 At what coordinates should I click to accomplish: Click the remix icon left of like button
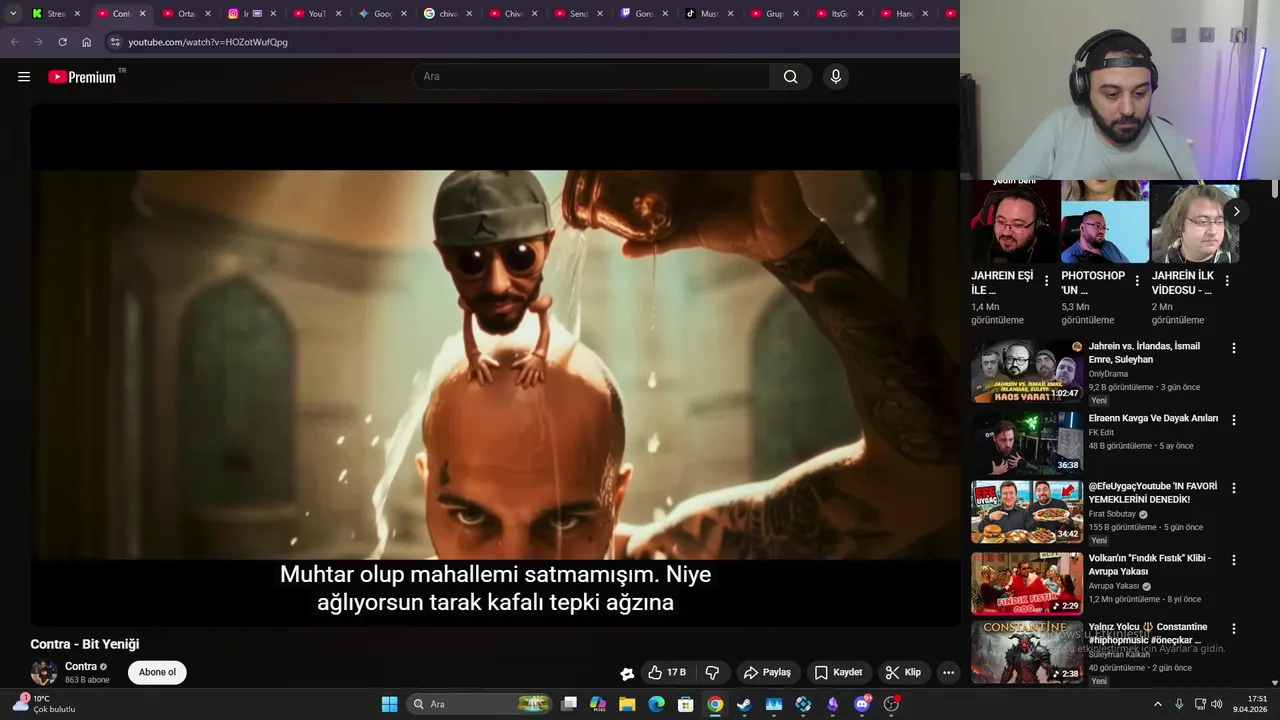[x=627, y=674]
